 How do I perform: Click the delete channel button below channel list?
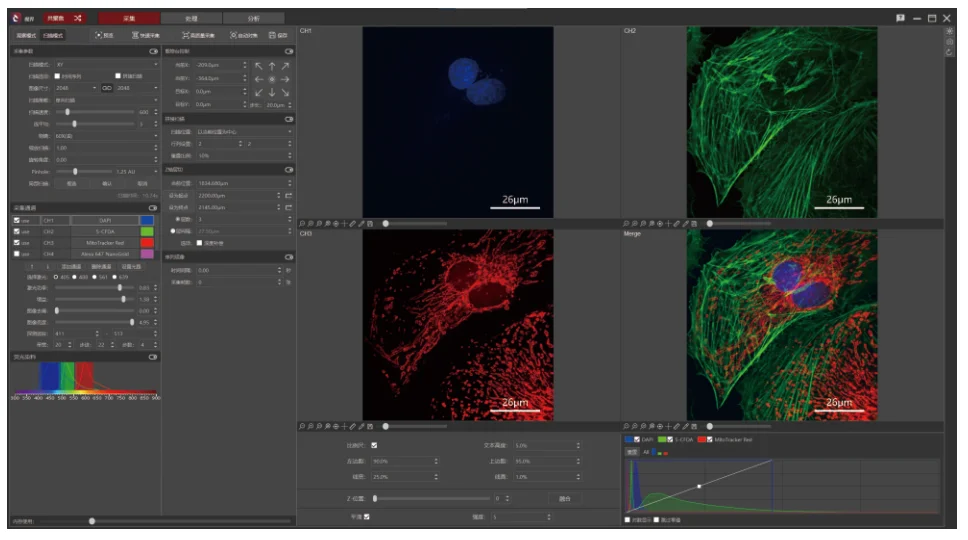tap(101, 267)
